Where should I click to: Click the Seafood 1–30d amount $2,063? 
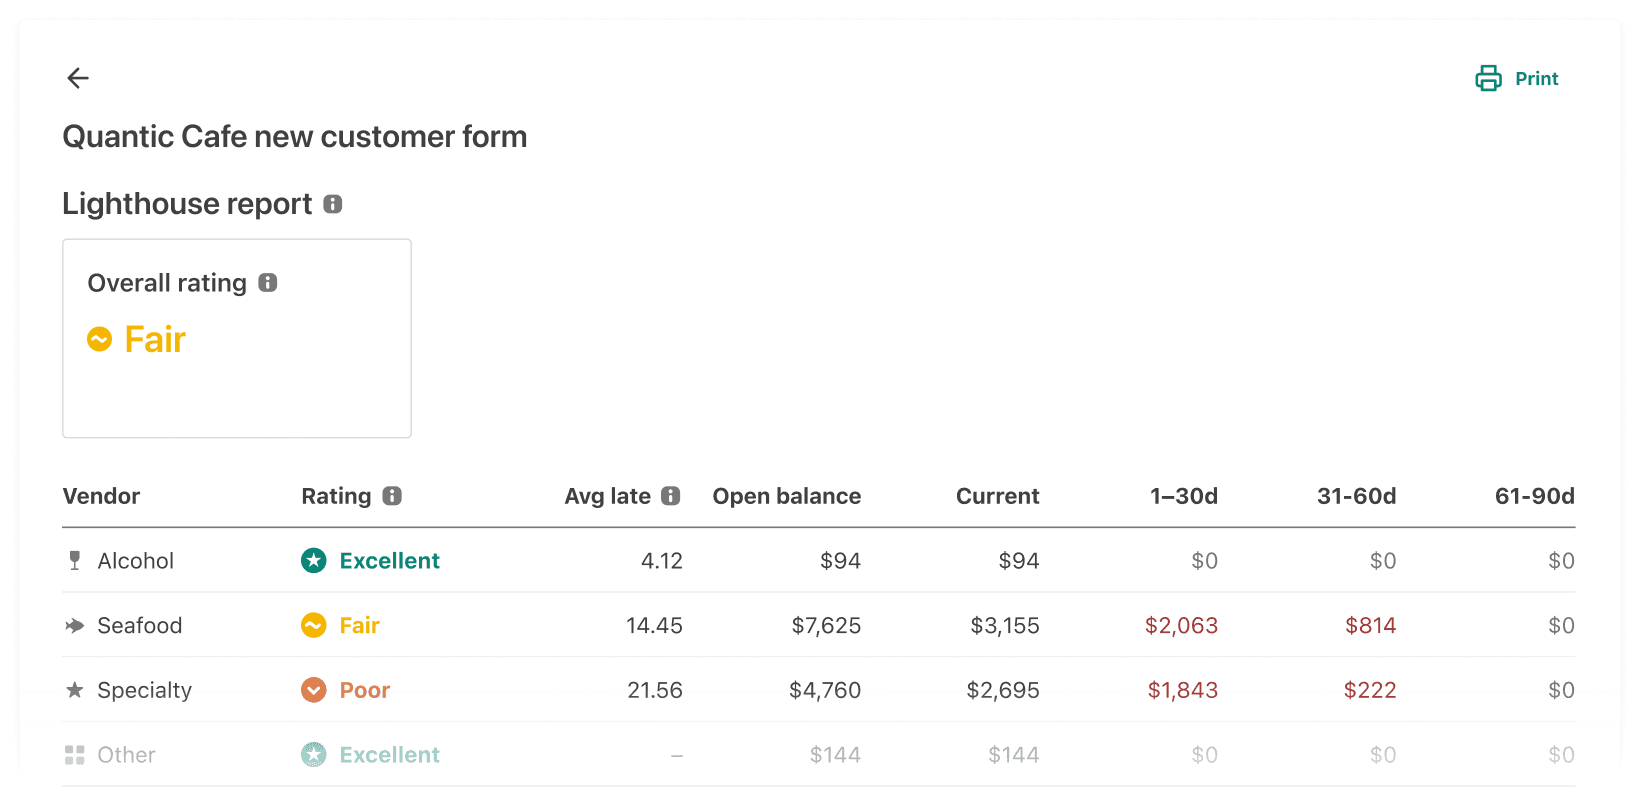[x=1181, y=626]
